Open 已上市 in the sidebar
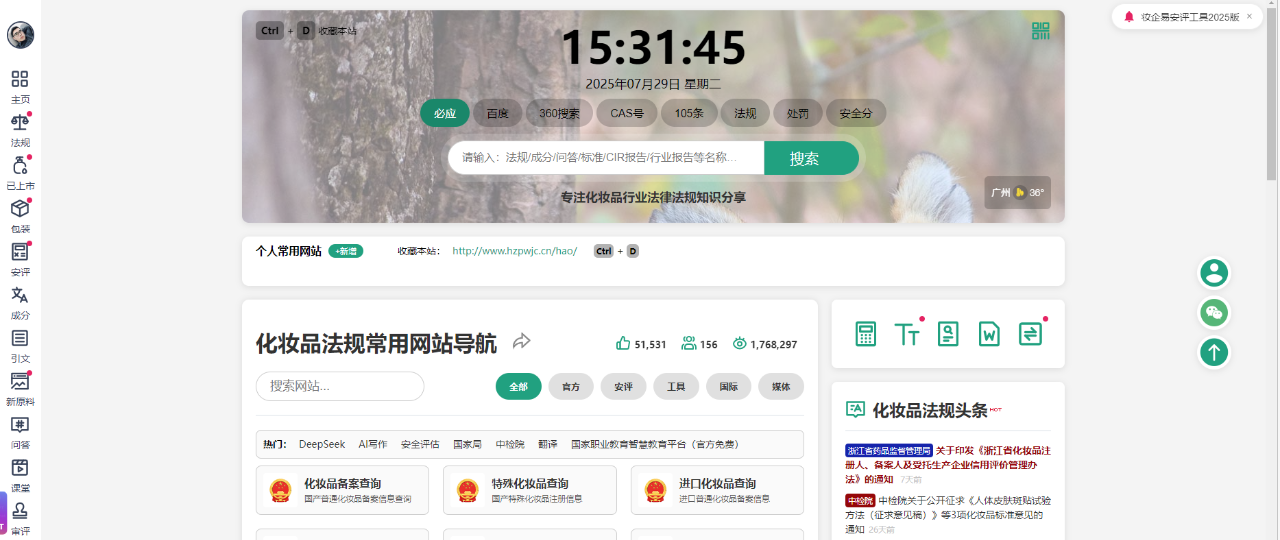The width and height of the screenshot is (1280, 540). point(20,173)
